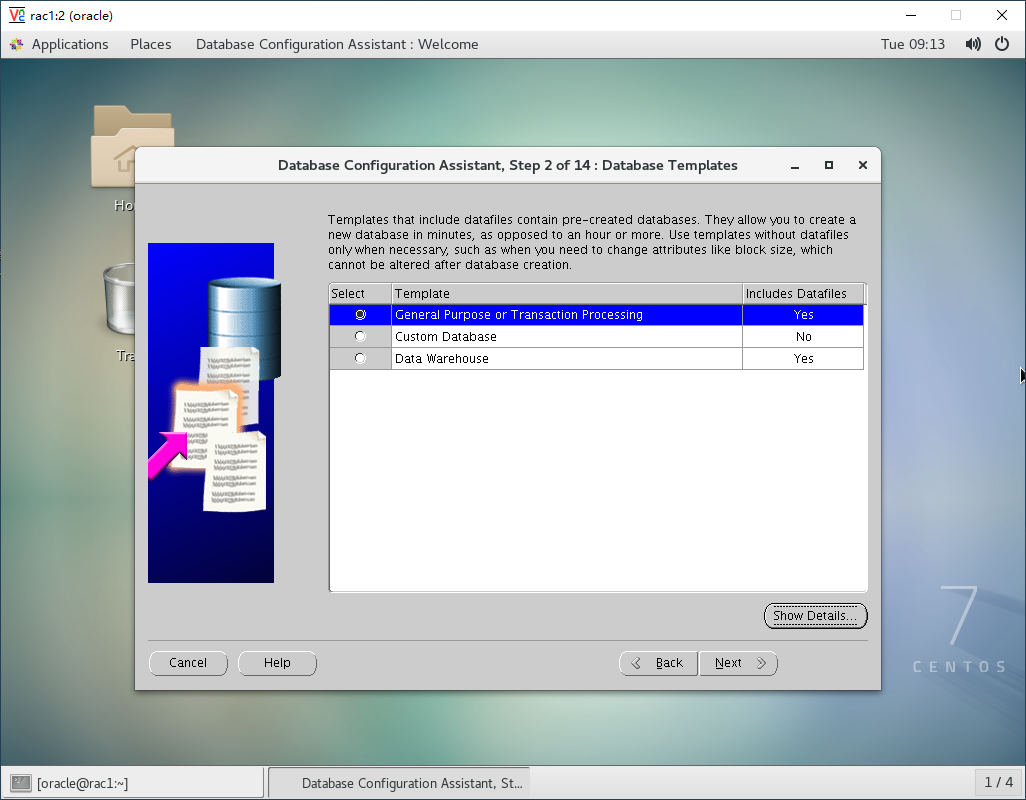Image resolution: width=1026 pixels, height=800 pixels.
Task: Click the Back button
Action: 658,663
